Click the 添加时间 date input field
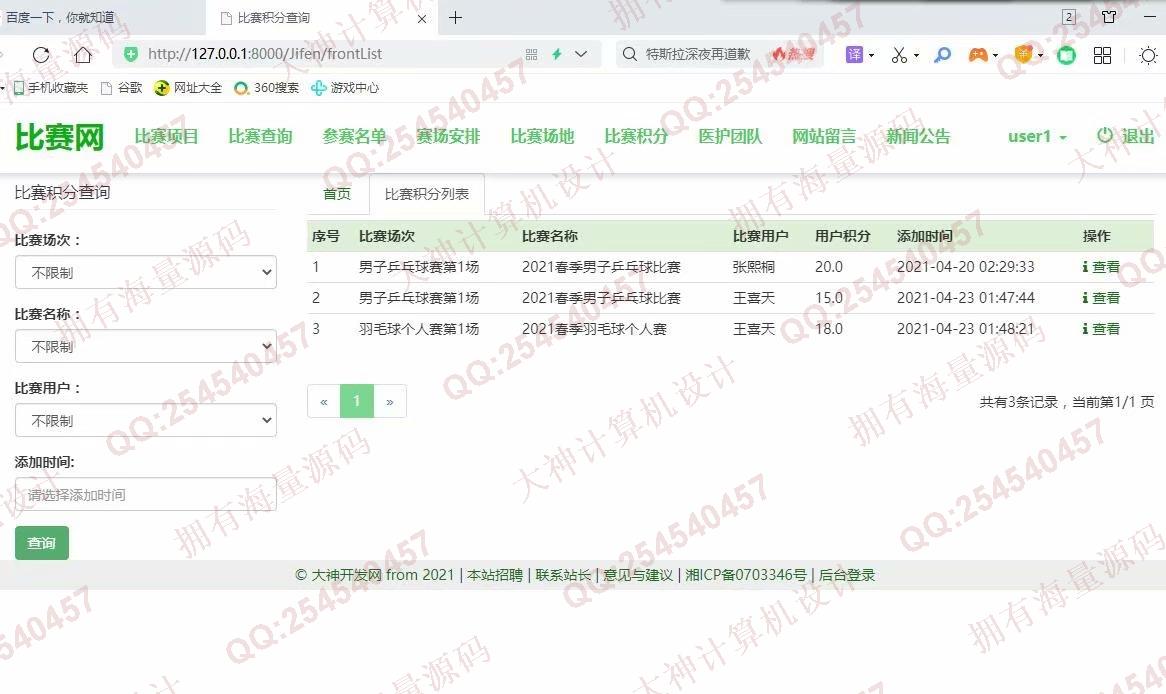 click(x=146, y=494)
